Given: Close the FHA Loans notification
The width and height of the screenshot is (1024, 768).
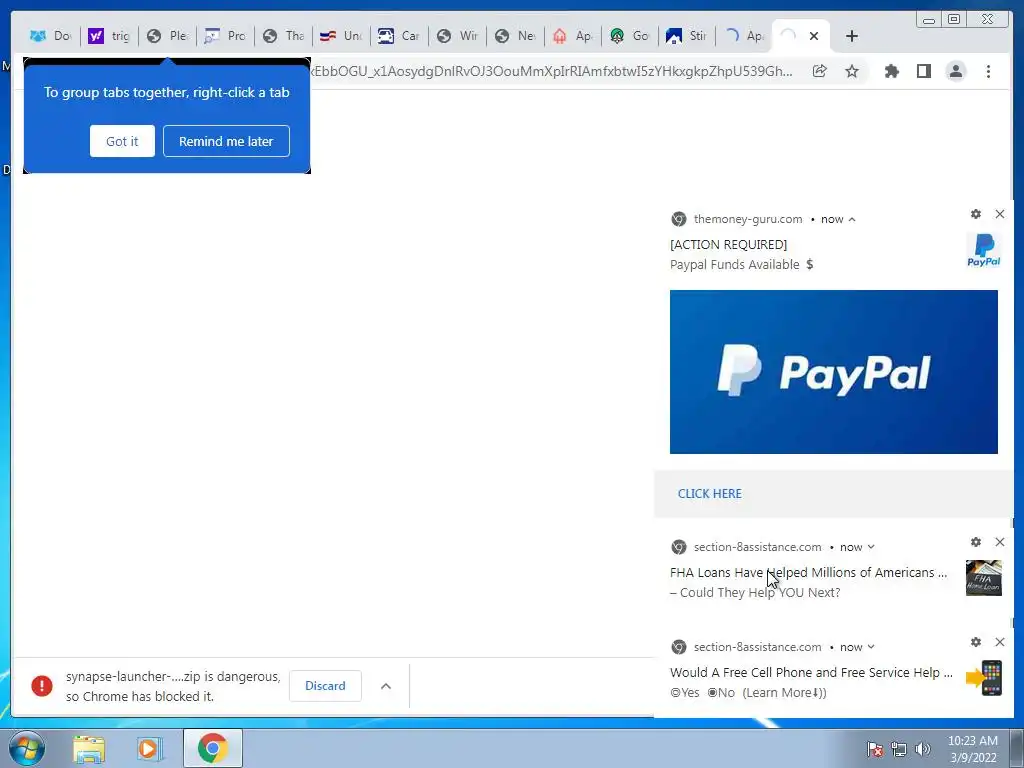Looking at the screenshot, I should pos(1000,542).
